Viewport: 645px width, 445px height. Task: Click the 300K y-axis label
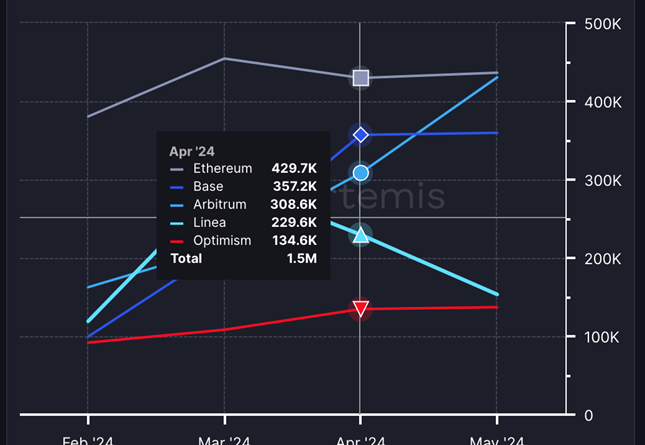coord(601,180)
